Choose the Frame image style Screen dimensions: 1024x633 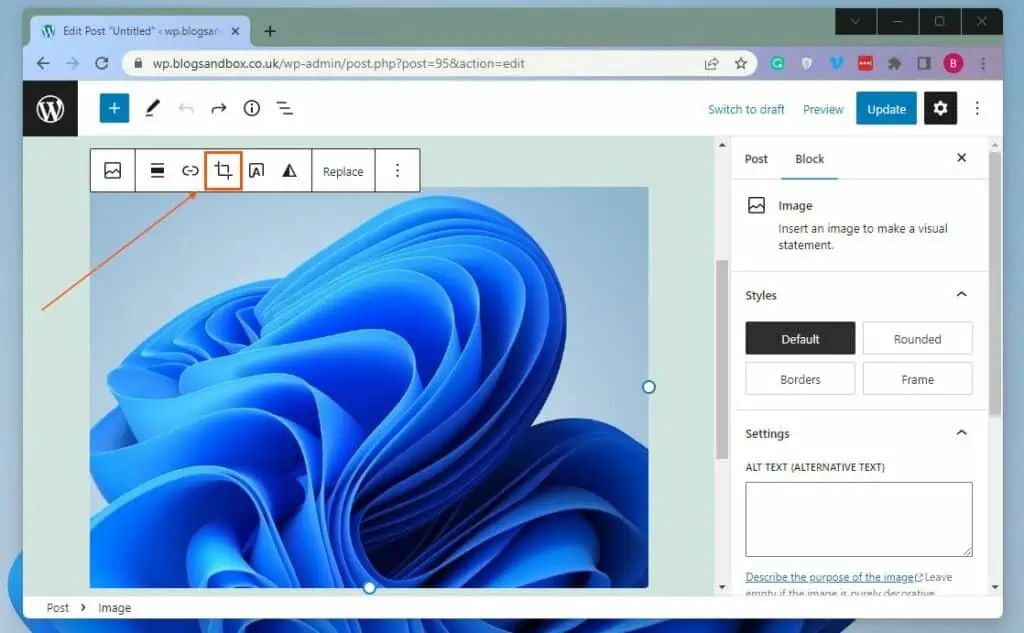tap(917, 379)
